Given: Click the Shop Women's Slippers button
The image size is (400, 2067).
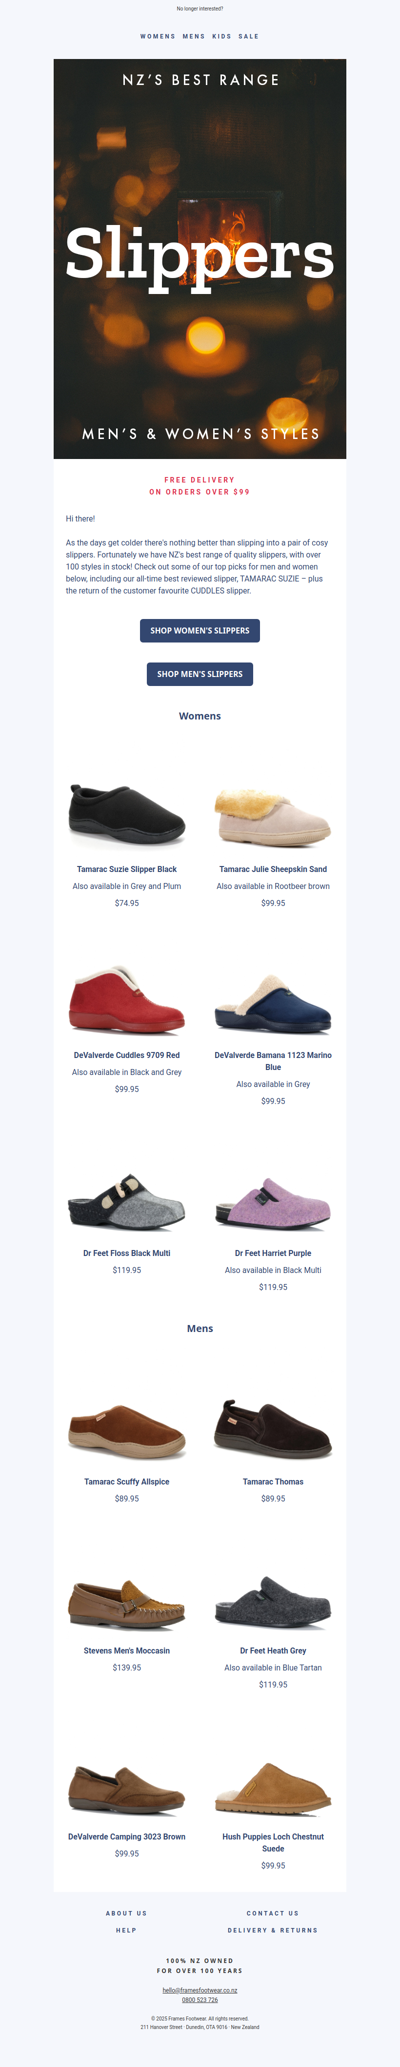Looking at the screenshot, I should pyautogui.click(x=200, y=630).
